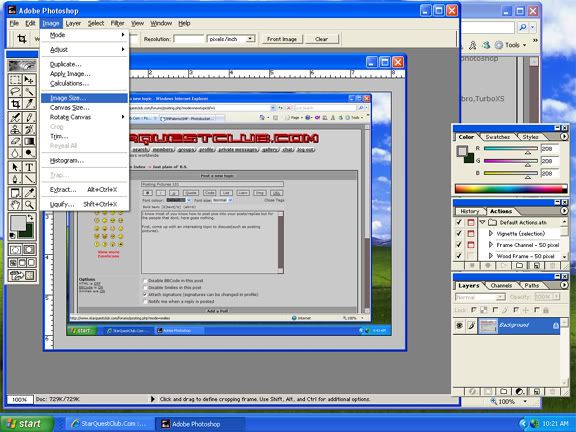Toggle the eye visibility of Background layer
The height and width of the screenshot is (432, 576).
click(x=459, y=325)
